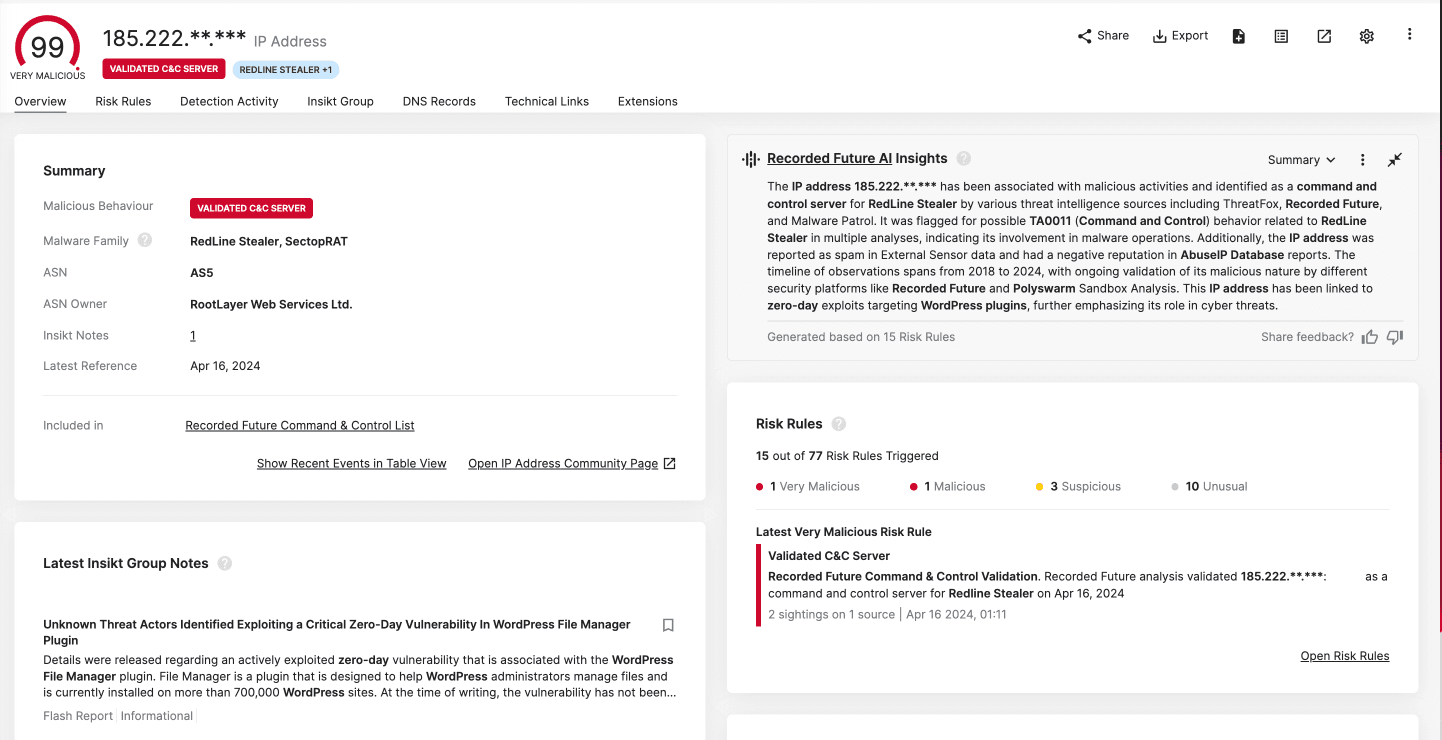This screenshot has width=1442, height=740.
Task: Open the DNS Records tab
Action: [439, 101]
